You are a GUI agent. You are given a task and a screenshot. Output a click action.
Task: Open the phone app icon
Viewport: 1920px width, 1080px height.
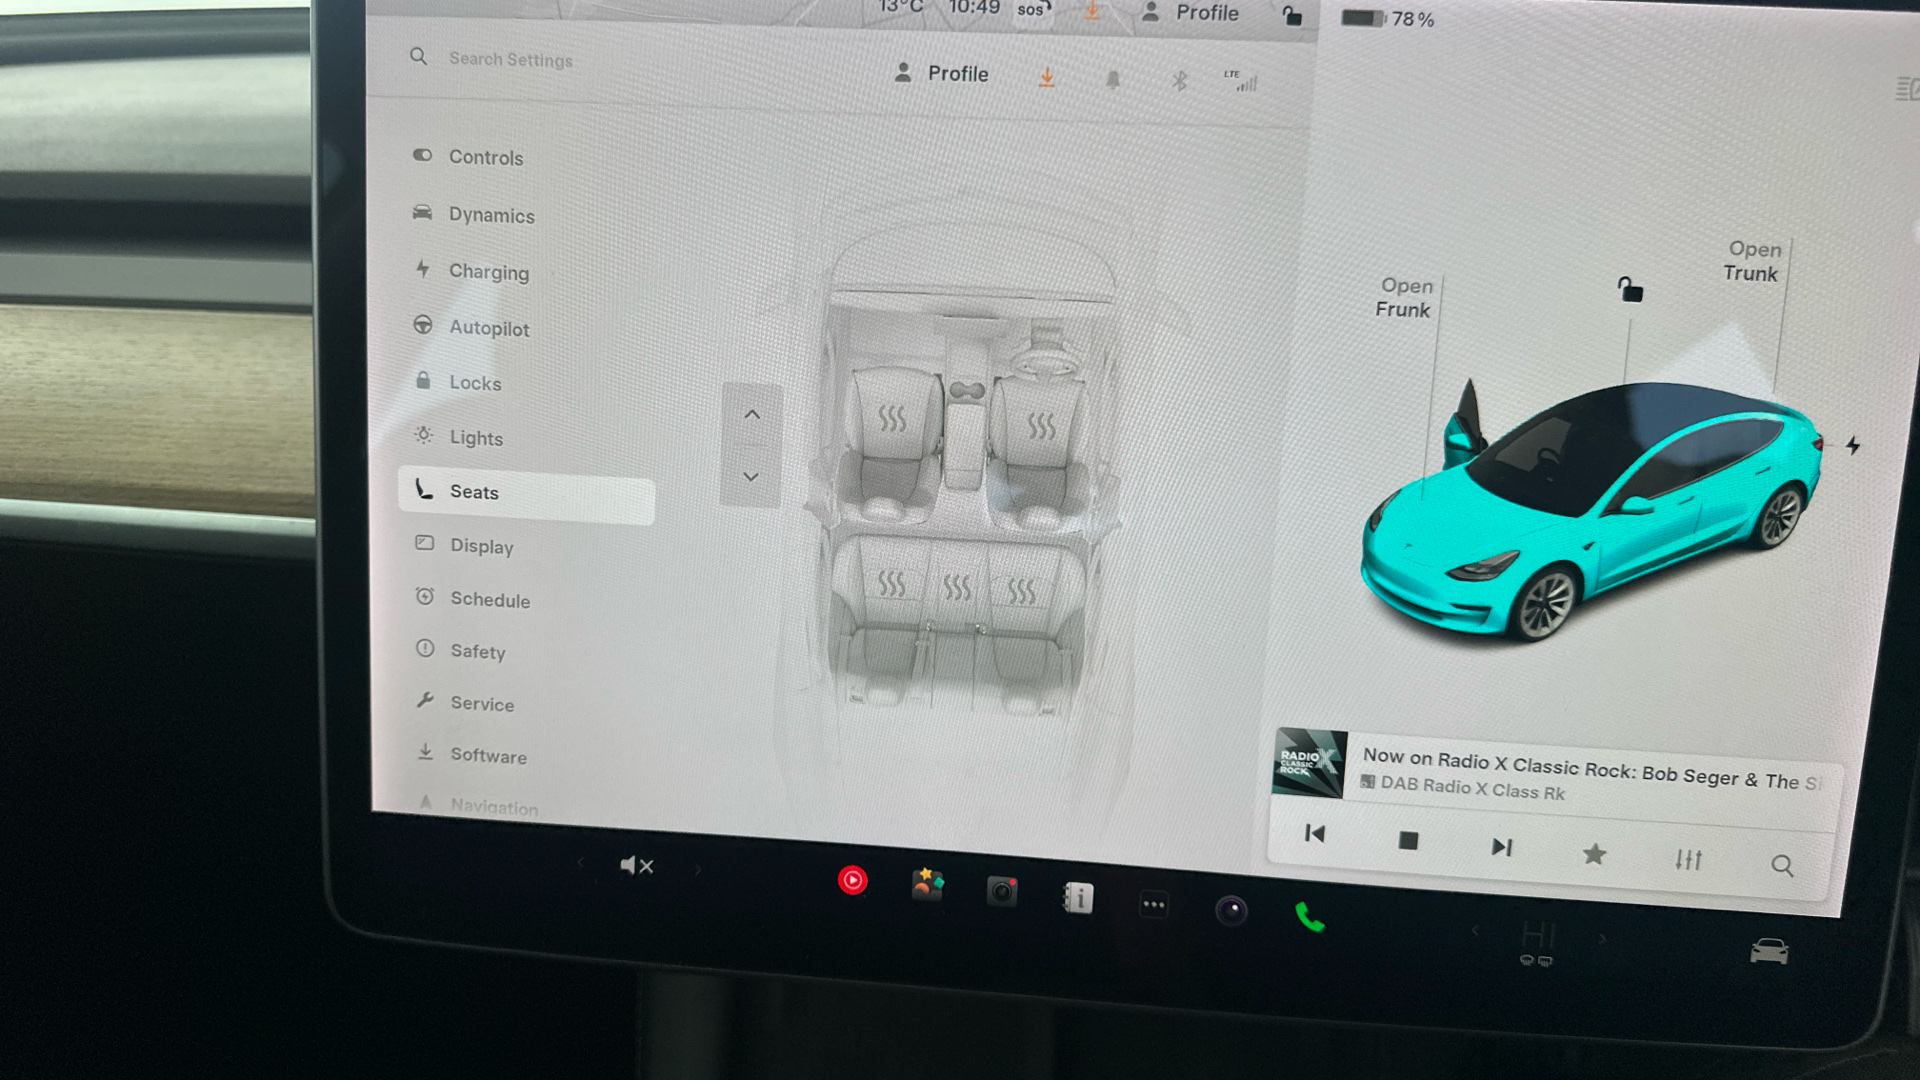pyautogui.click(x=1309, y=916)
